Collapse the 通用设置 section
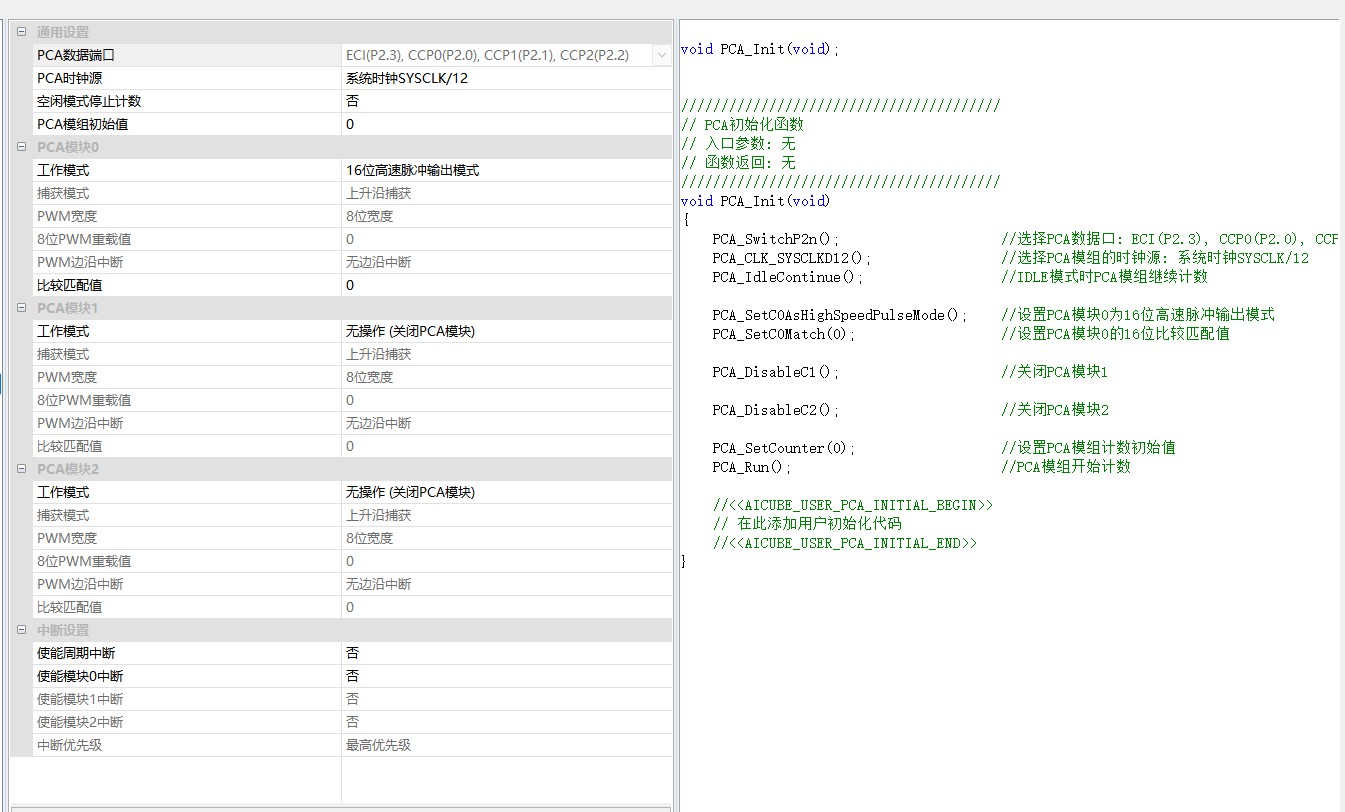Viewport: 1345px width, 812px height. (x=22, y=32)
